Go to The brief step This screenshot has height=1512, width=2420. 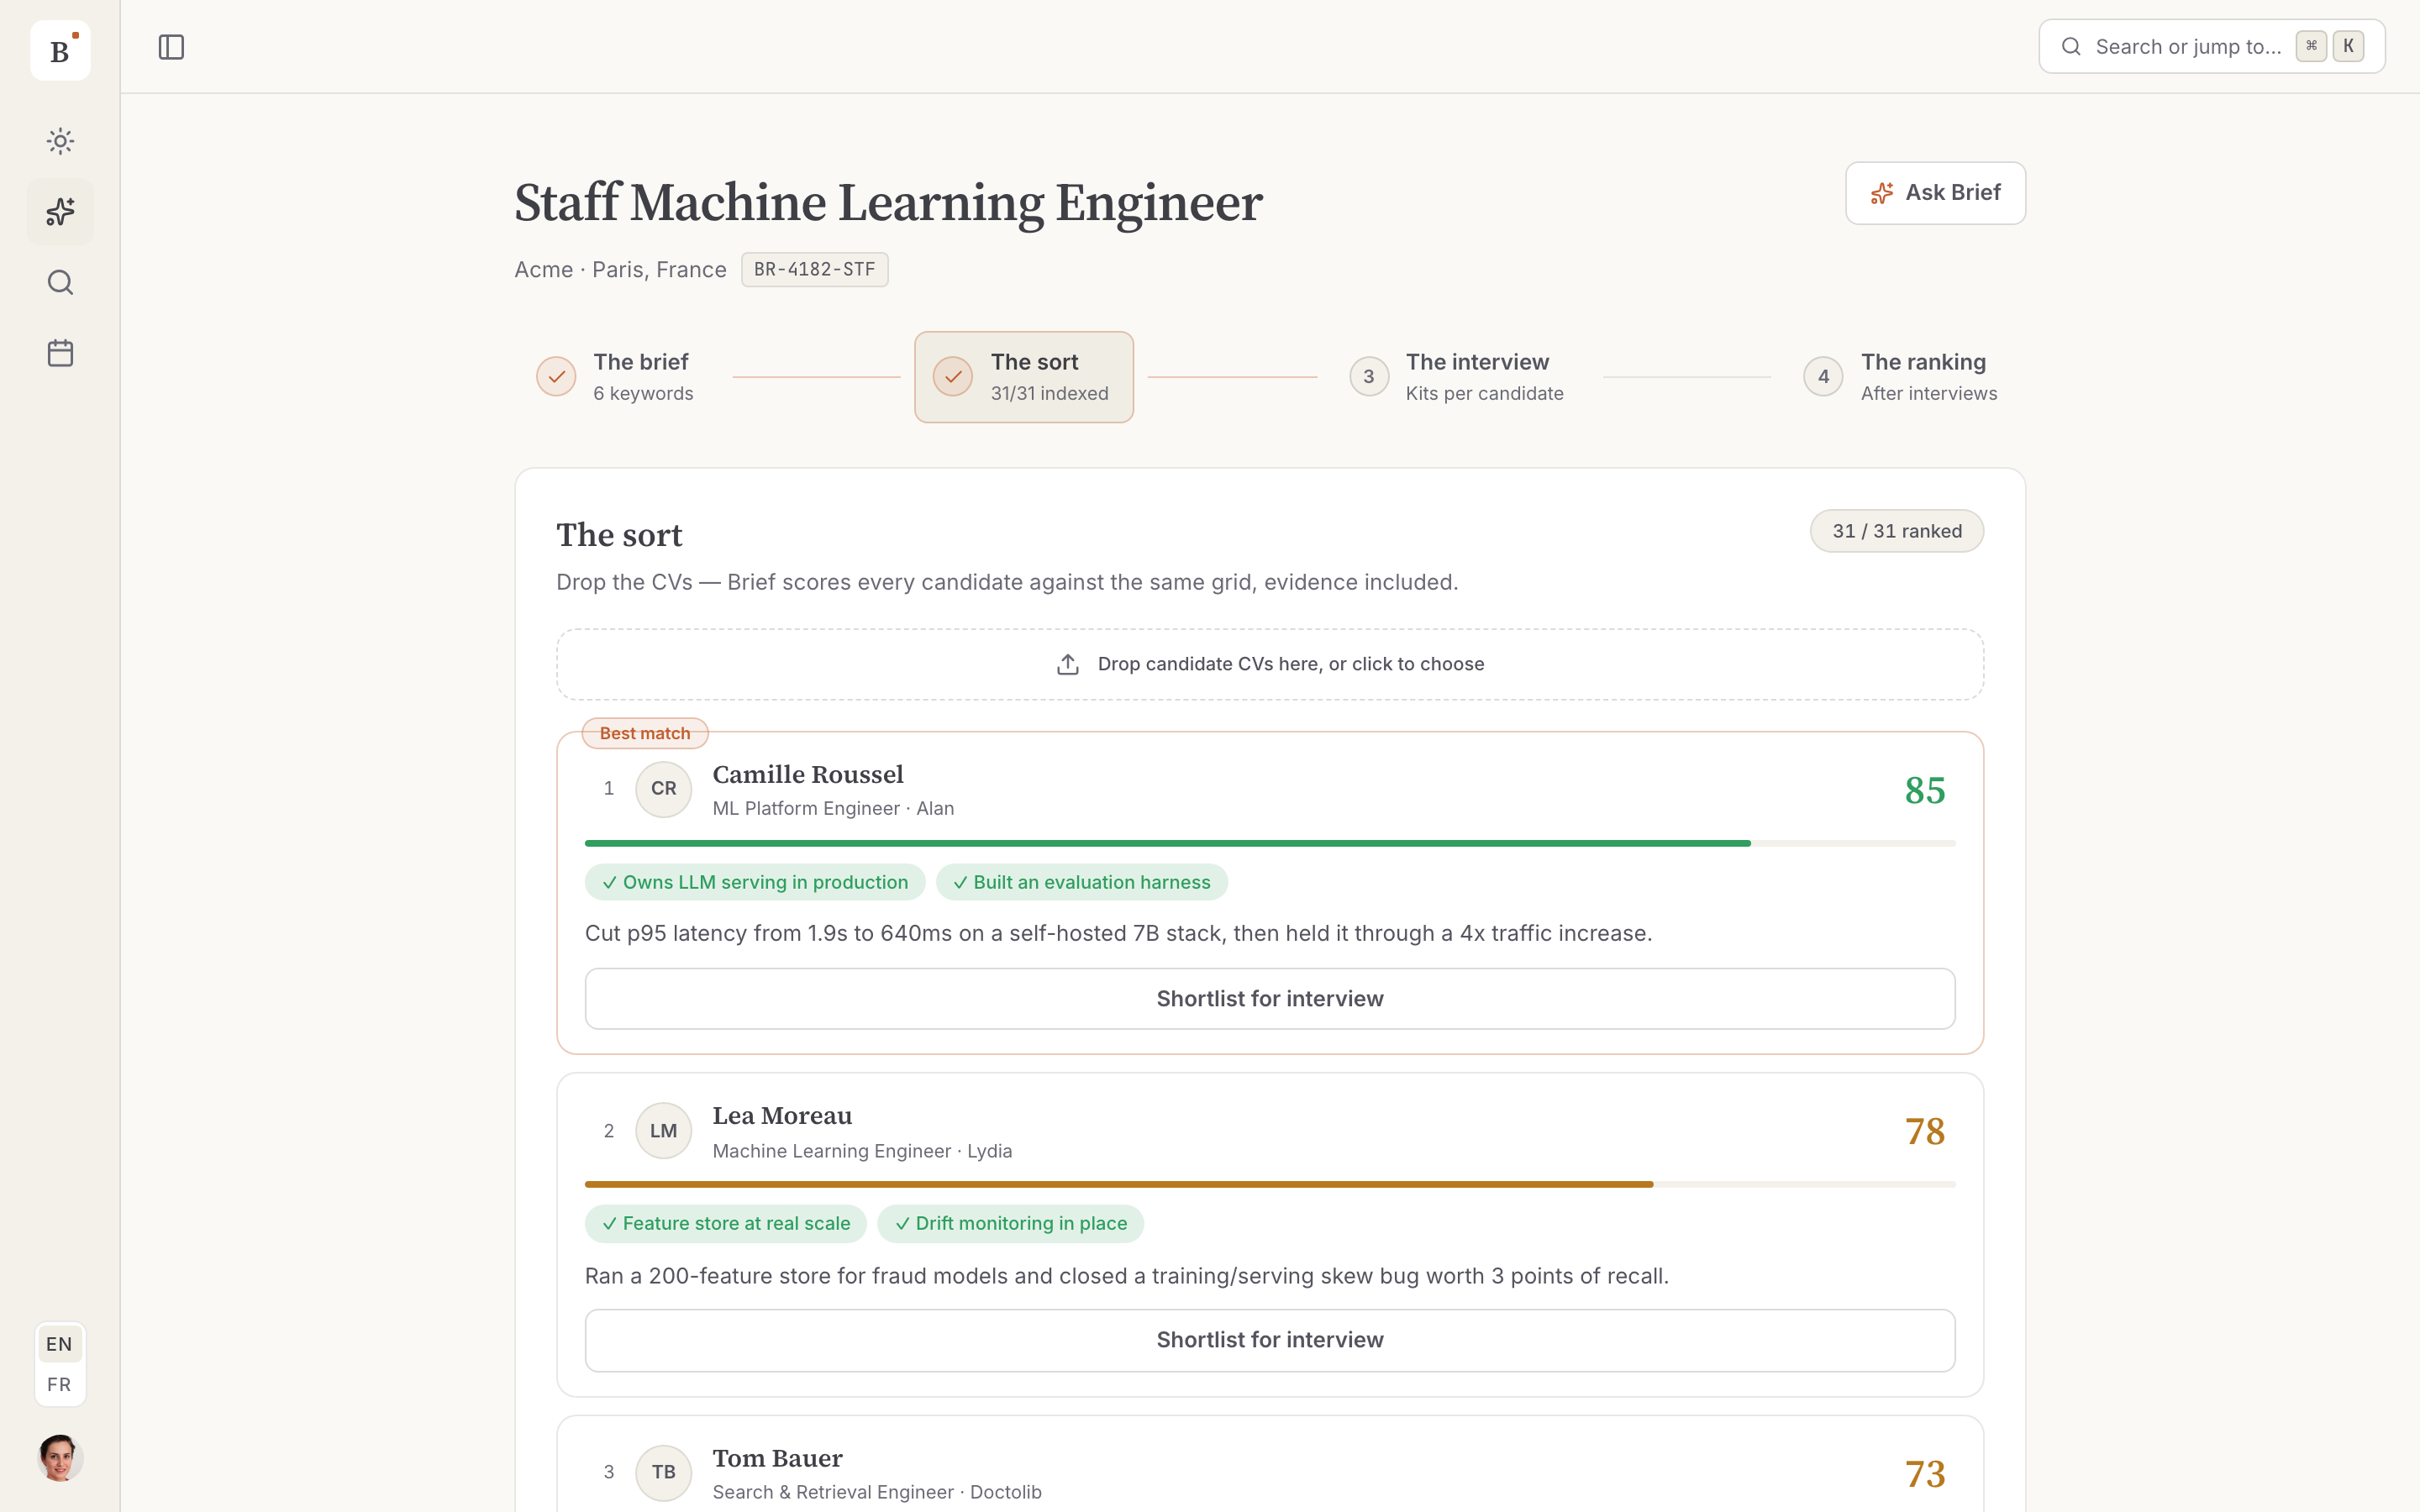pos(615,377)
